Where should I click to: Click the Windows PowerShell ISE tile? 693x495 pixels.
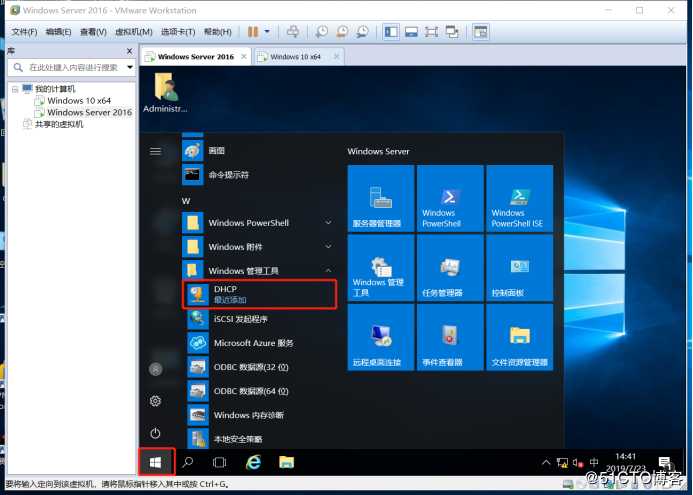[519, 198]
